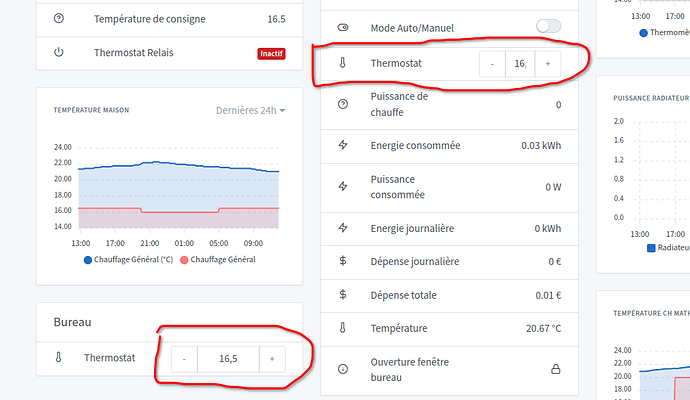This screenshot has width=690, height=400.
Task: Increase the middle panel Thermostat value
Action: click(547, 64)
